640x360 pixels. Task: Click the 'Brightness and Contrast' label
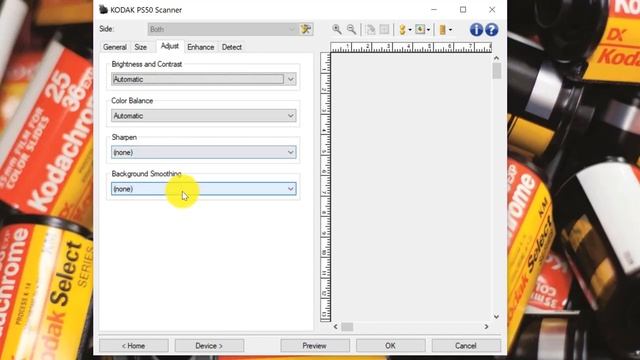point(147,64)
